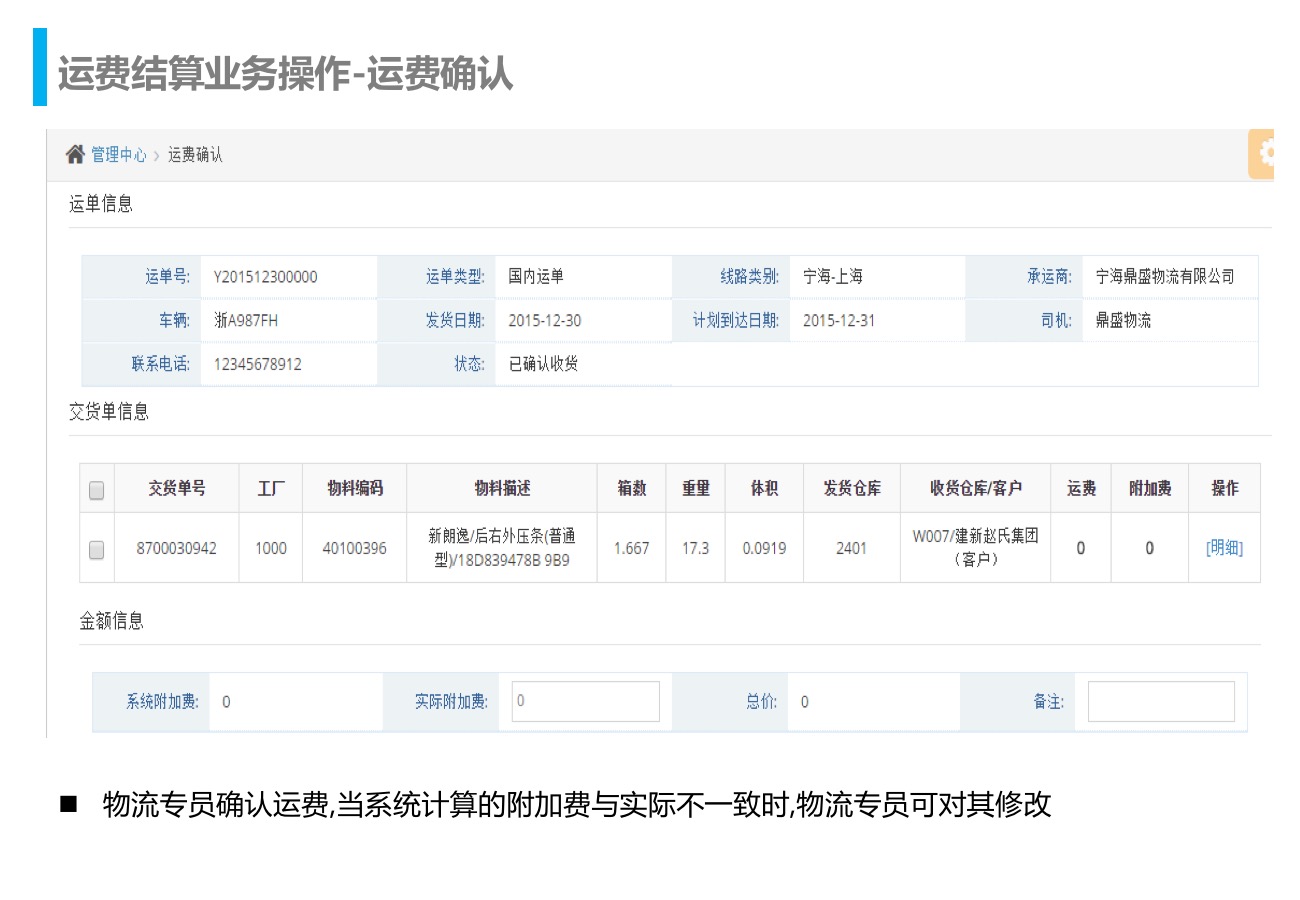Screen dimensions: 1300x900
Task: Click the 物料描述 column header
Action: (x=501, y=488)
